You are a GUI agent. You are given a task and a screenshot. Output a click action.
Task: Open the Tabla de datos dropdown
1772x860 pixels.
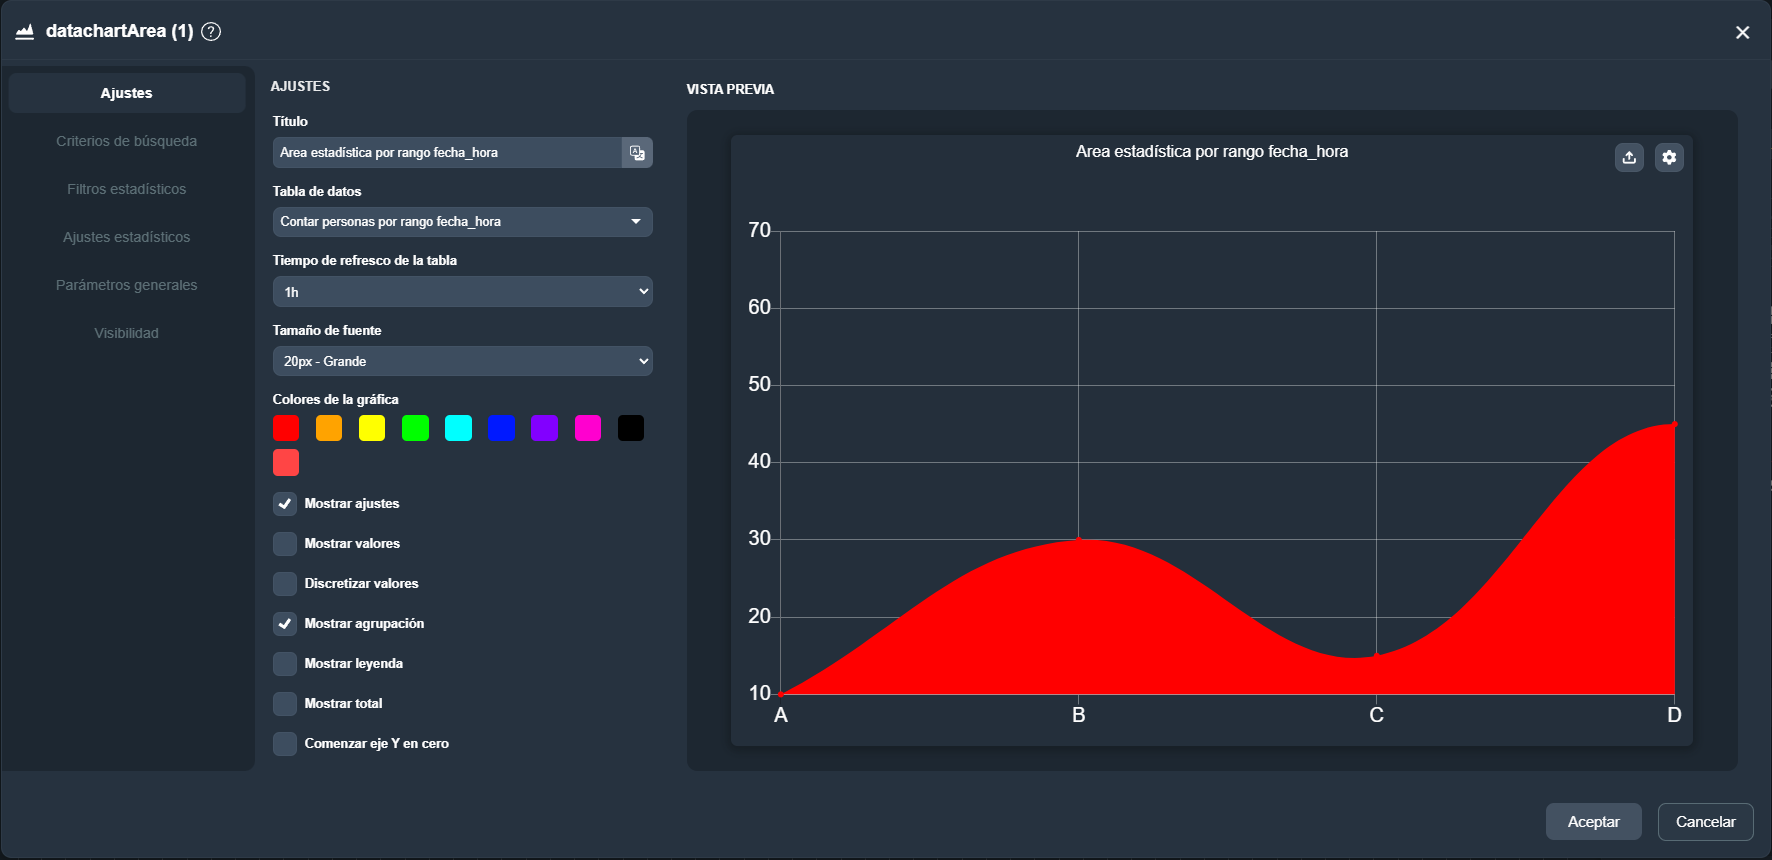tap(462, 222)
